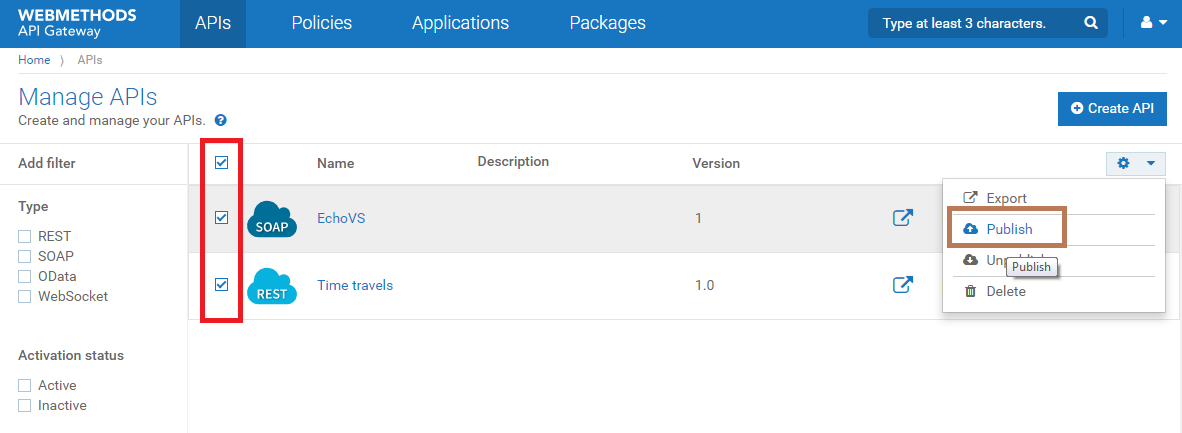Choose Delete in the actions menu
This screenshot has width=1182, height=433.
pyautogui.click(x=1005, y=291)
